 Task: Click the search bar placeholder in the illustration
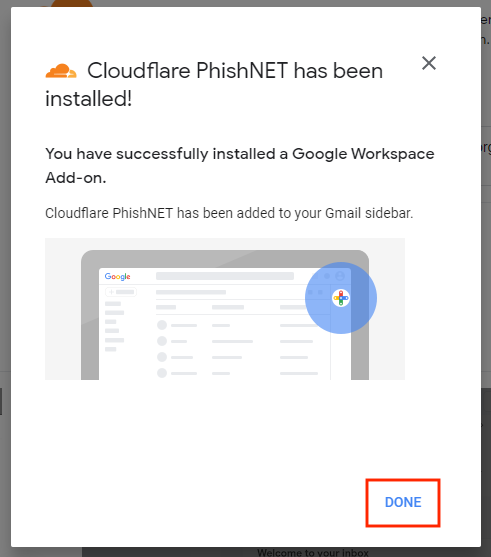[225, 276]
